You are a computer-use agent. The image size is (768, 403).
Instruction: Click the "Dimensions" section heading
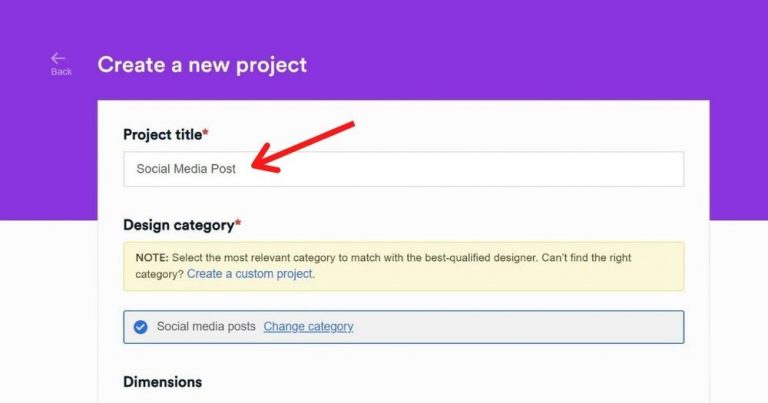(x=162, y=382)
